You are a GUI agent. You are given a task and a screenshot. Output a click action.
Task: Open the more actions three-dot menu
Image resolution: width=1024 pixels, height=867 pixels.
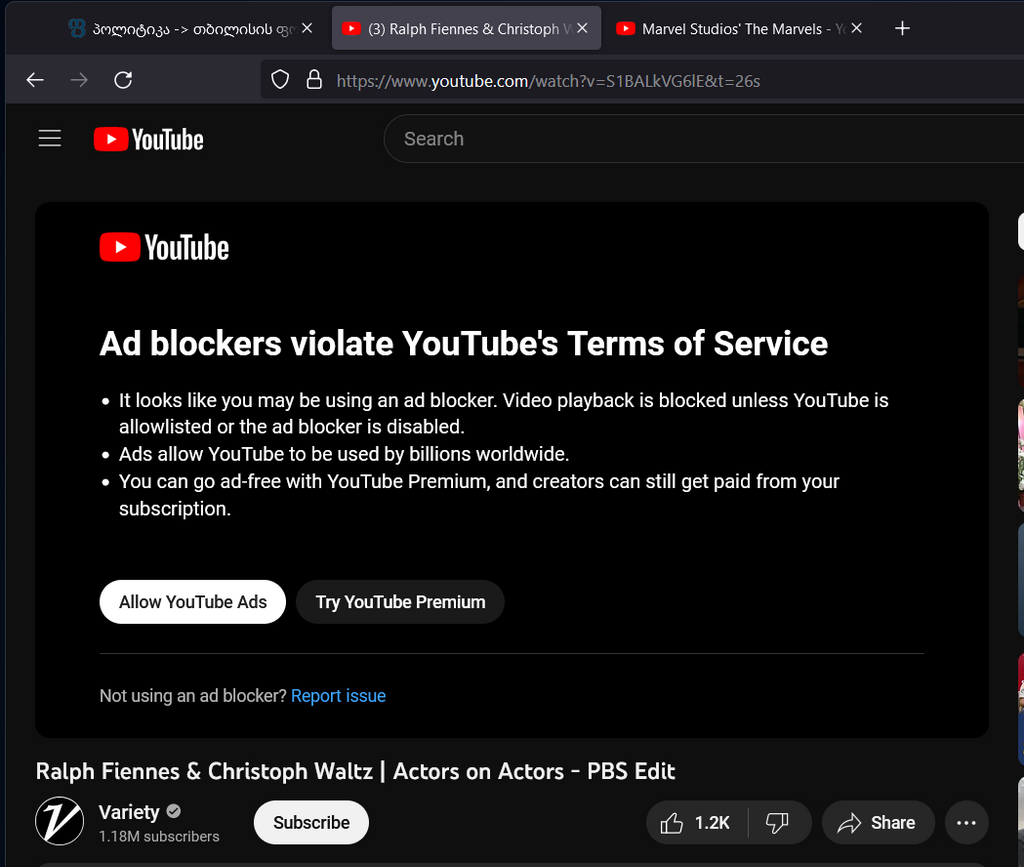click(967, 823)
